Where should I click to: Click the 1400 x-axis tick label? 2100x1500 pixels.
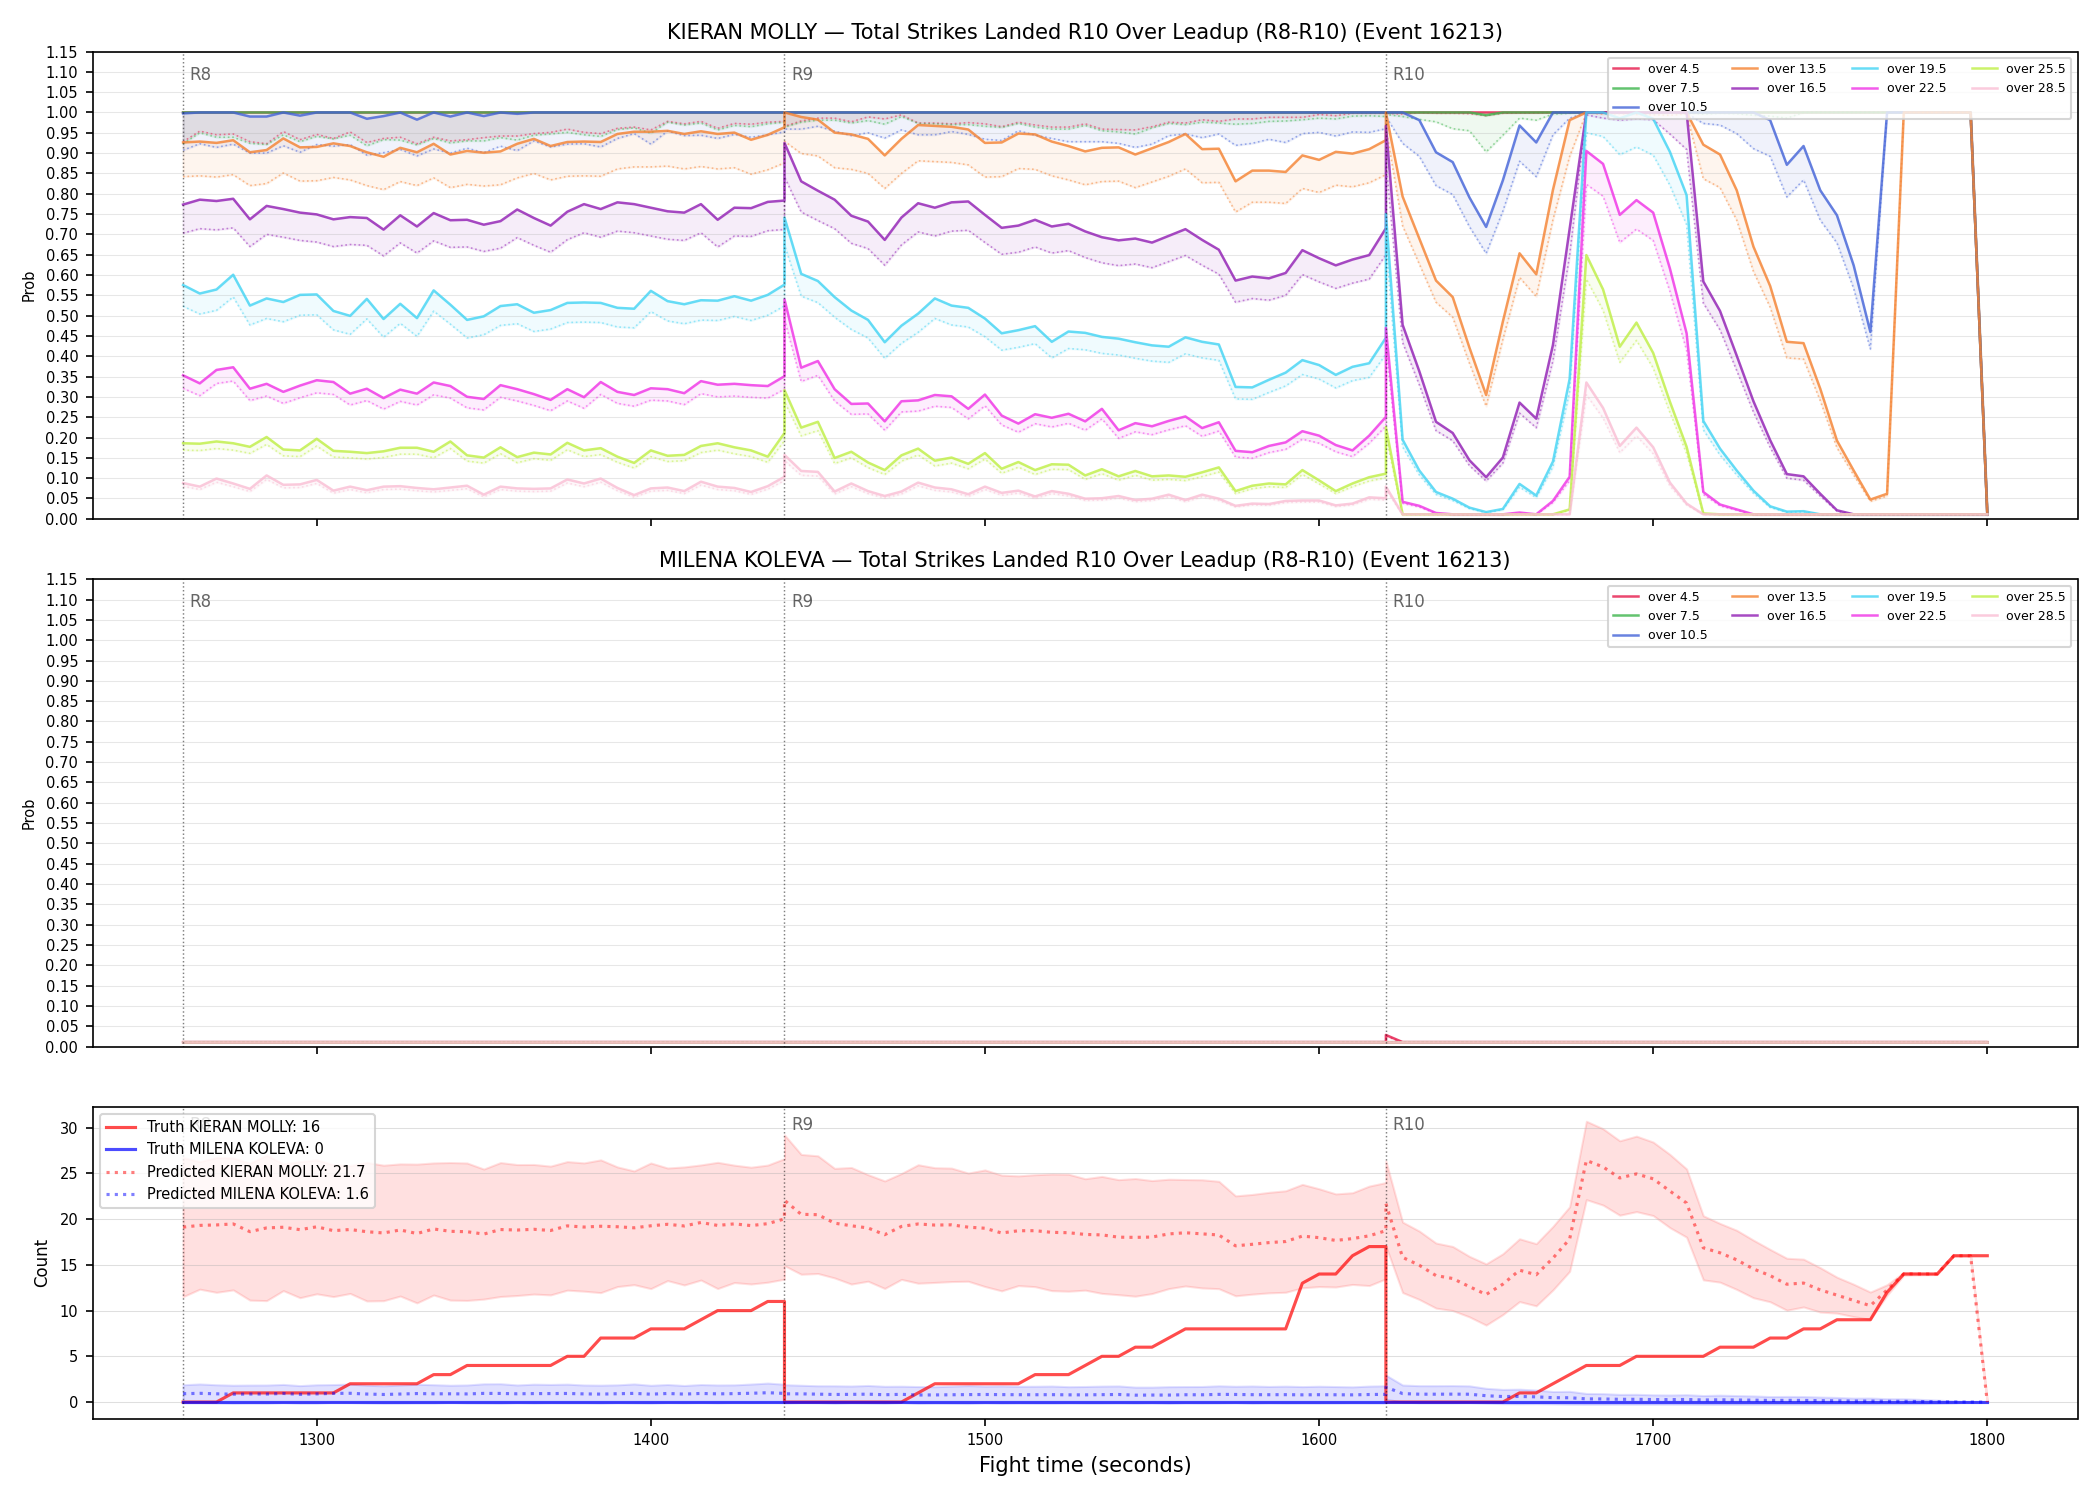651,1439
